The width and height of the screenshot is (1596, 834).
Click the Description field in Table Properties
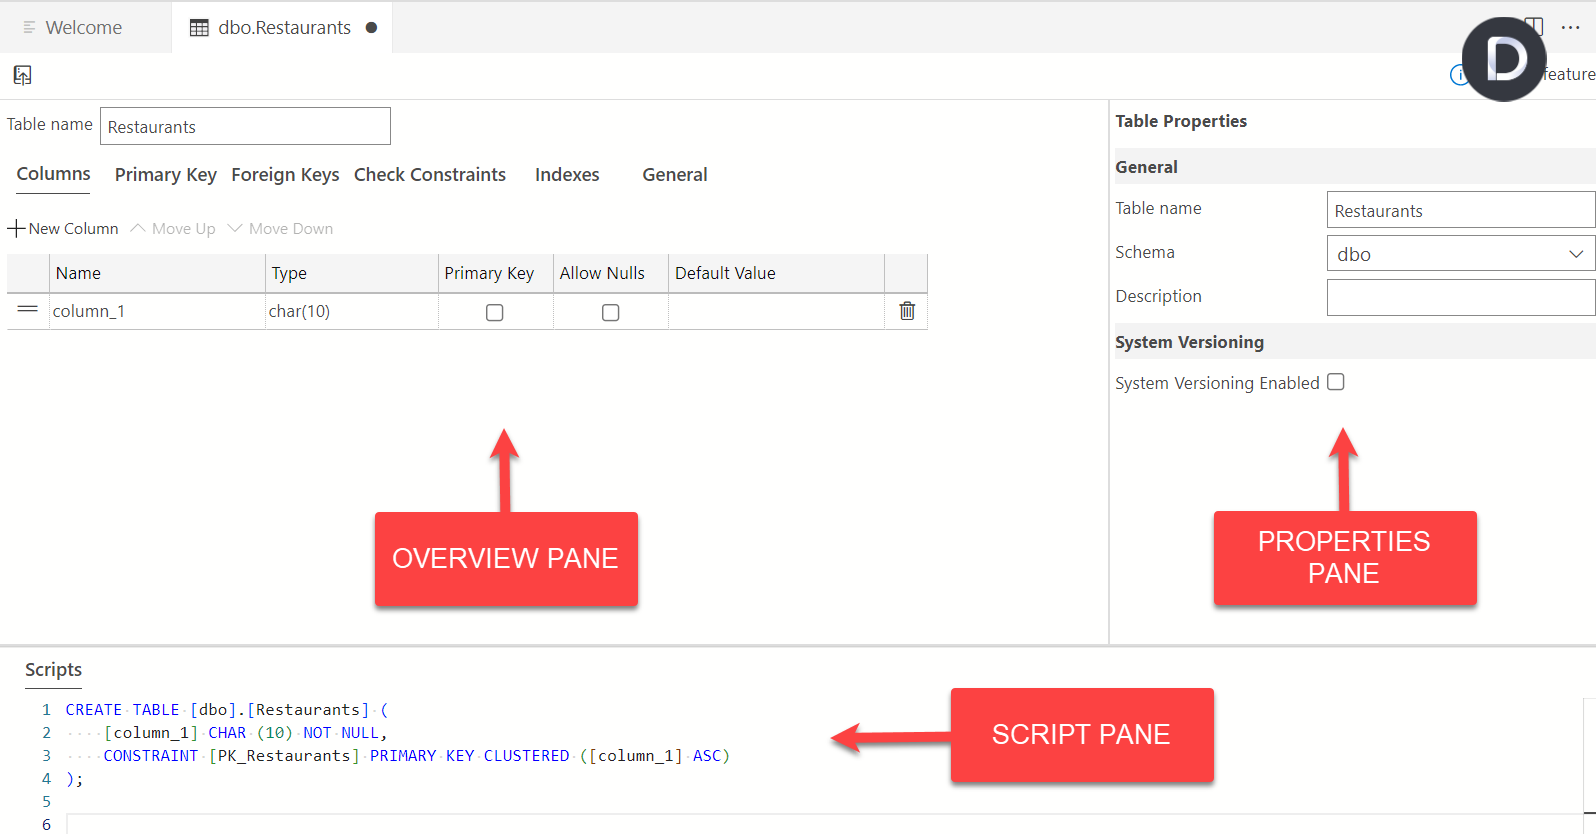click(x=1460, y=297)
